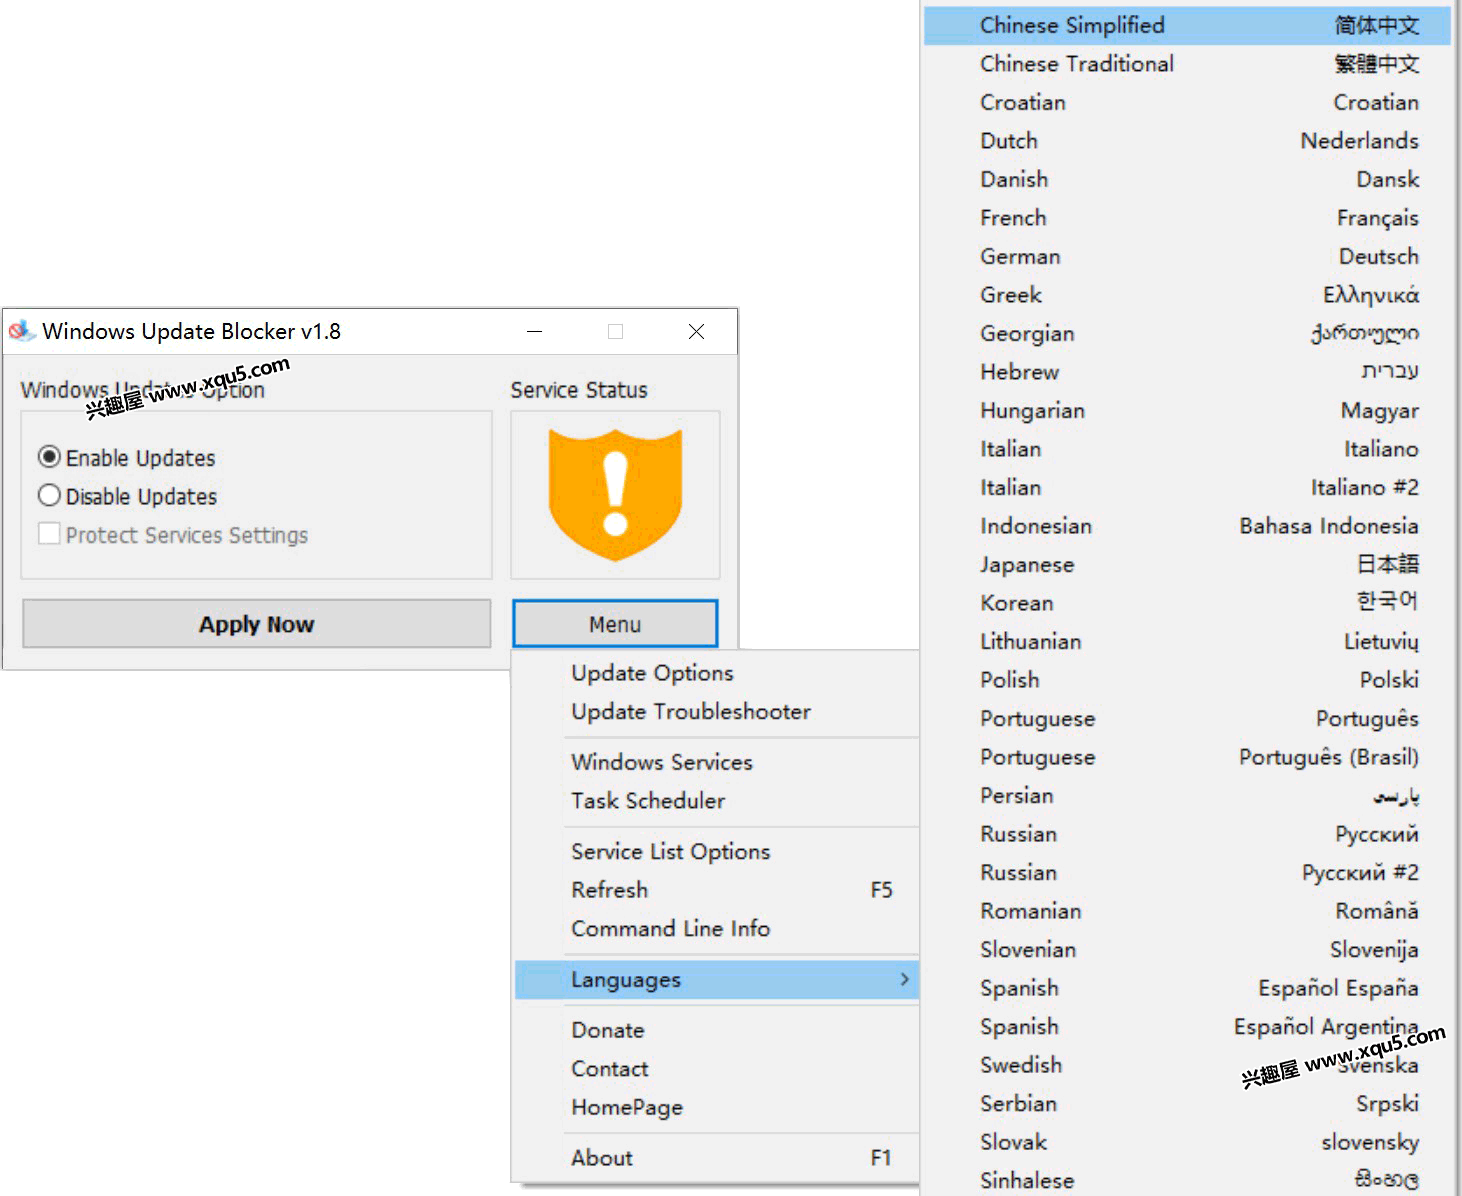This screenshot has height=1196, width=1462.
Task: Open Windows Services menu entry
Action: click(x=716, y=762)
